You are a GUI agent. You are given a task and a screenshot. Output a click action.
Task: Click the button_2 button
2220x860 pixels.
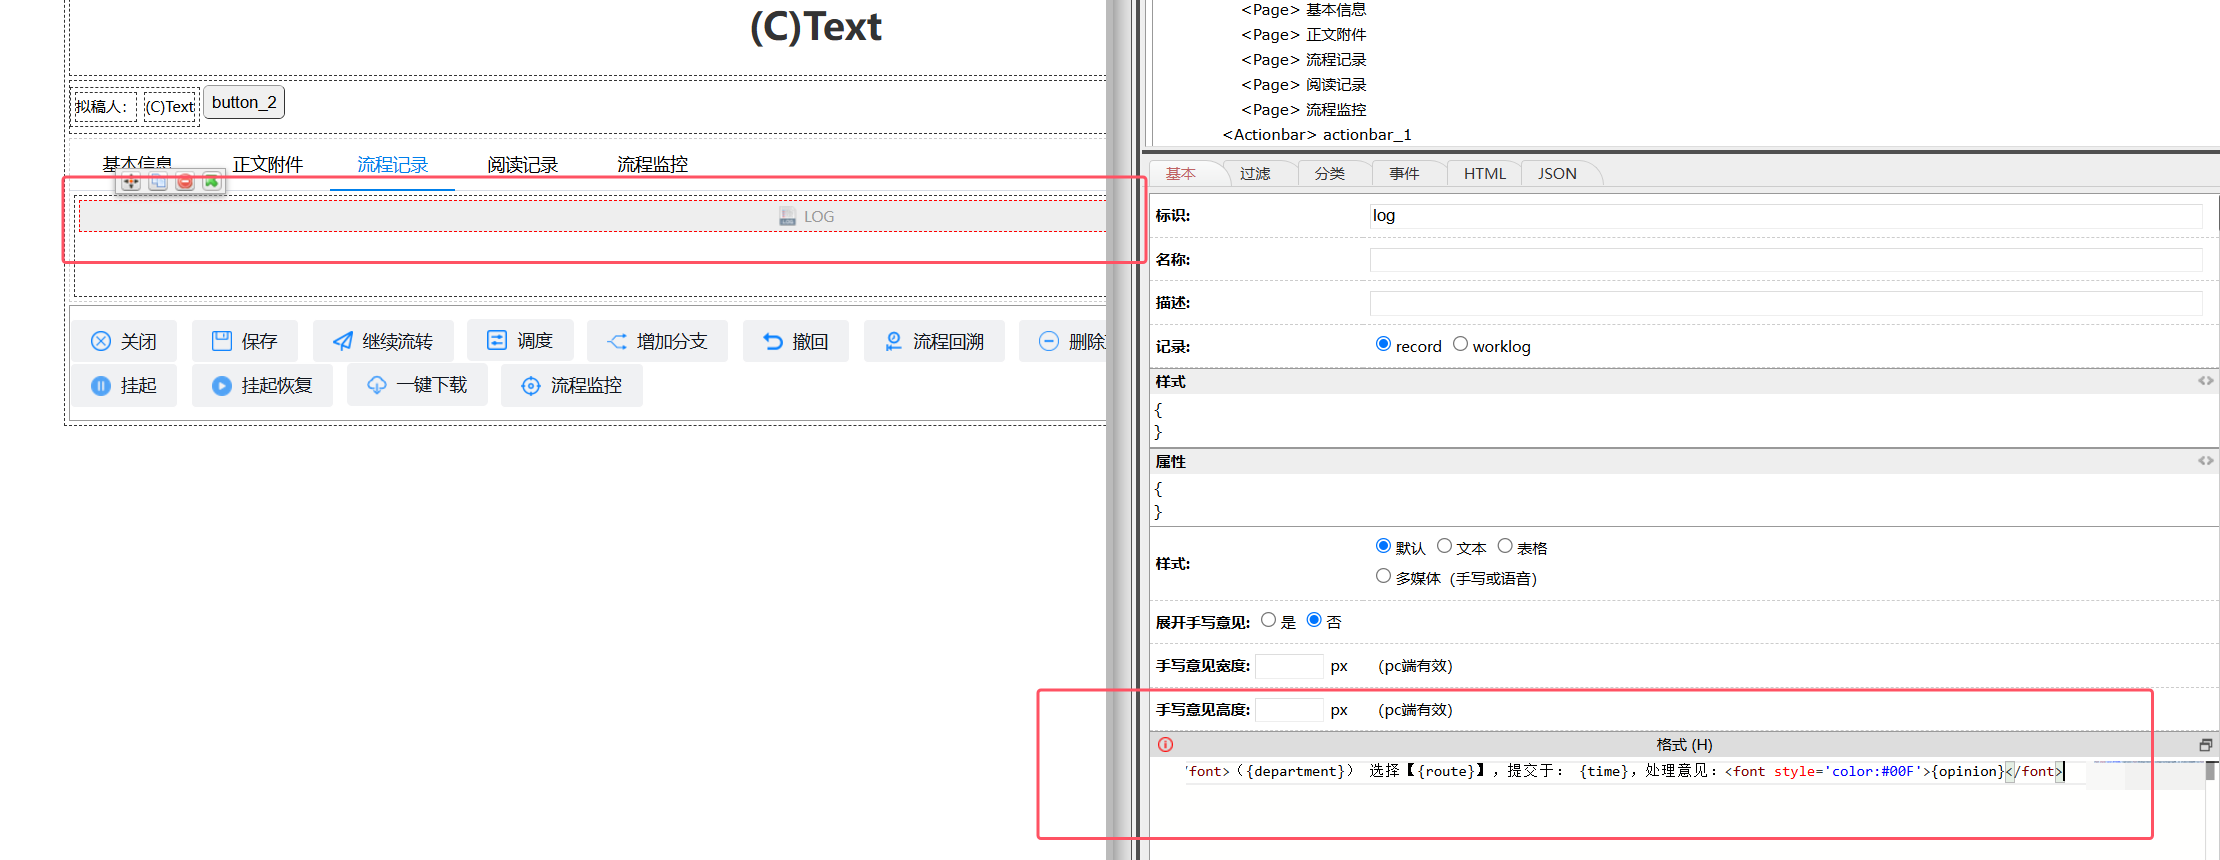[x=244, y=102]
